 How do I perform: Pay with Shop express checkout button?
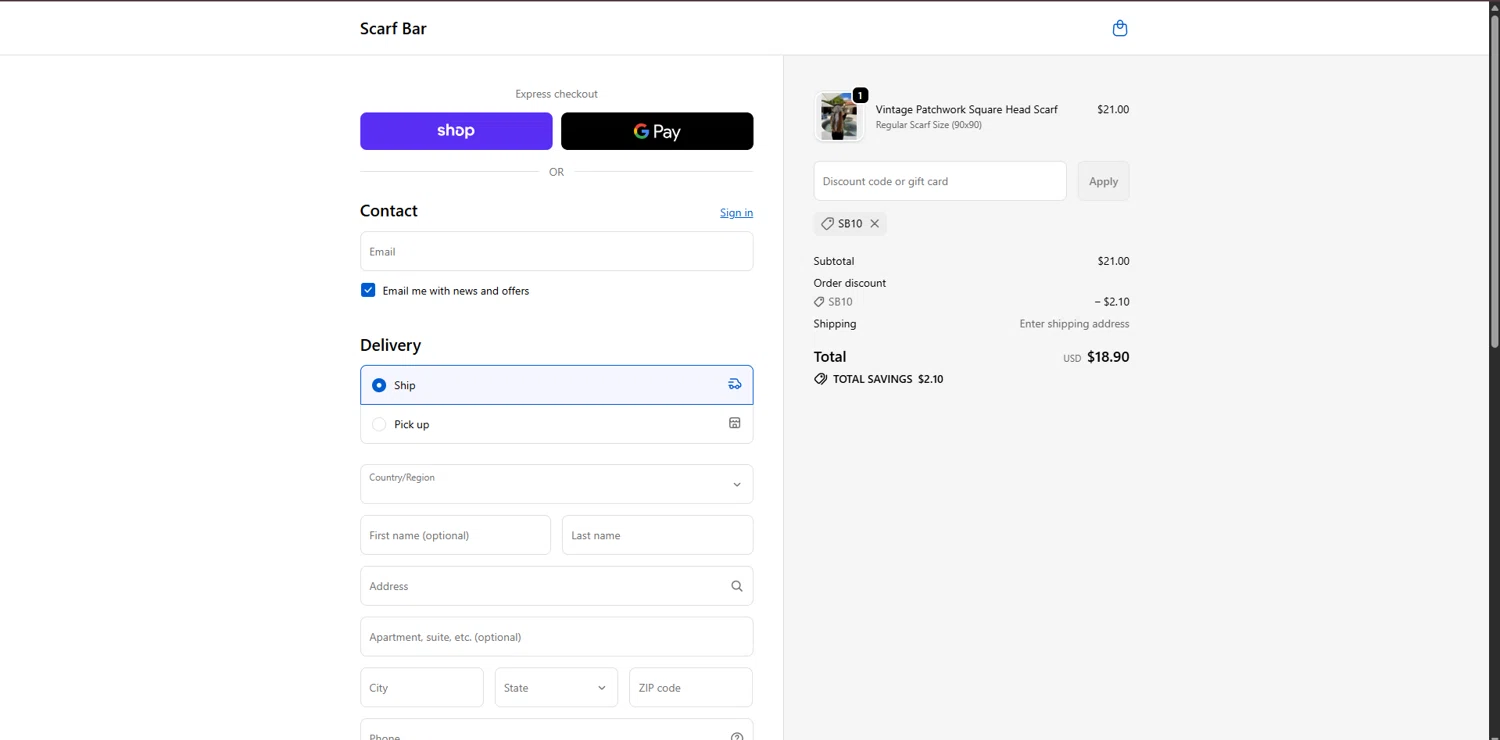click(x=456, y=131)
